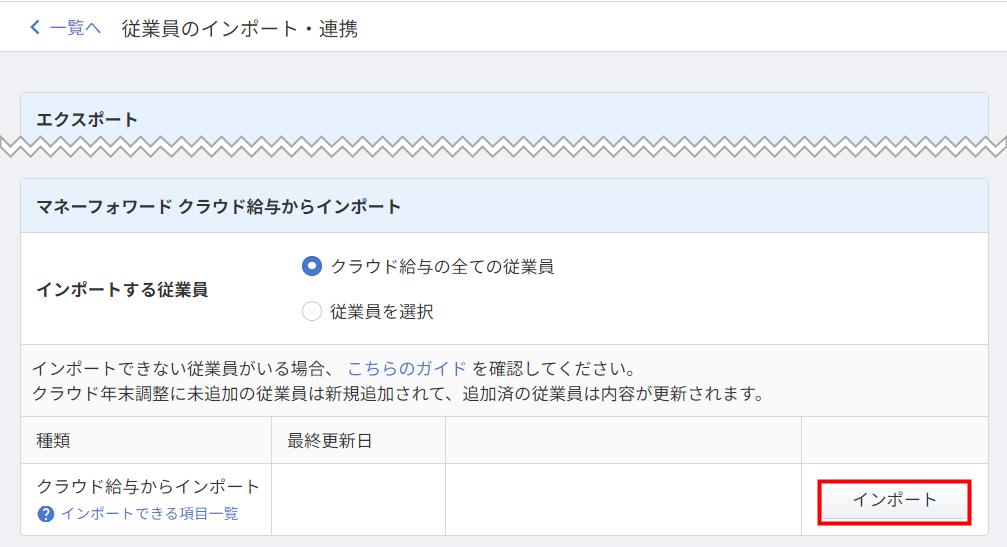Screen dimensions: 1007x547
Task: Click the マネーフォワード クラウド給与からインポート section header
Action: pos(219,207)
